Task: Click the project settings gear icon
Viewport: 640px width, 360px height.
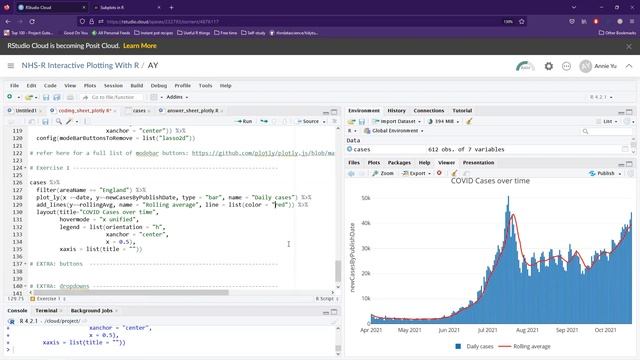Action: (x=549, y=66)
